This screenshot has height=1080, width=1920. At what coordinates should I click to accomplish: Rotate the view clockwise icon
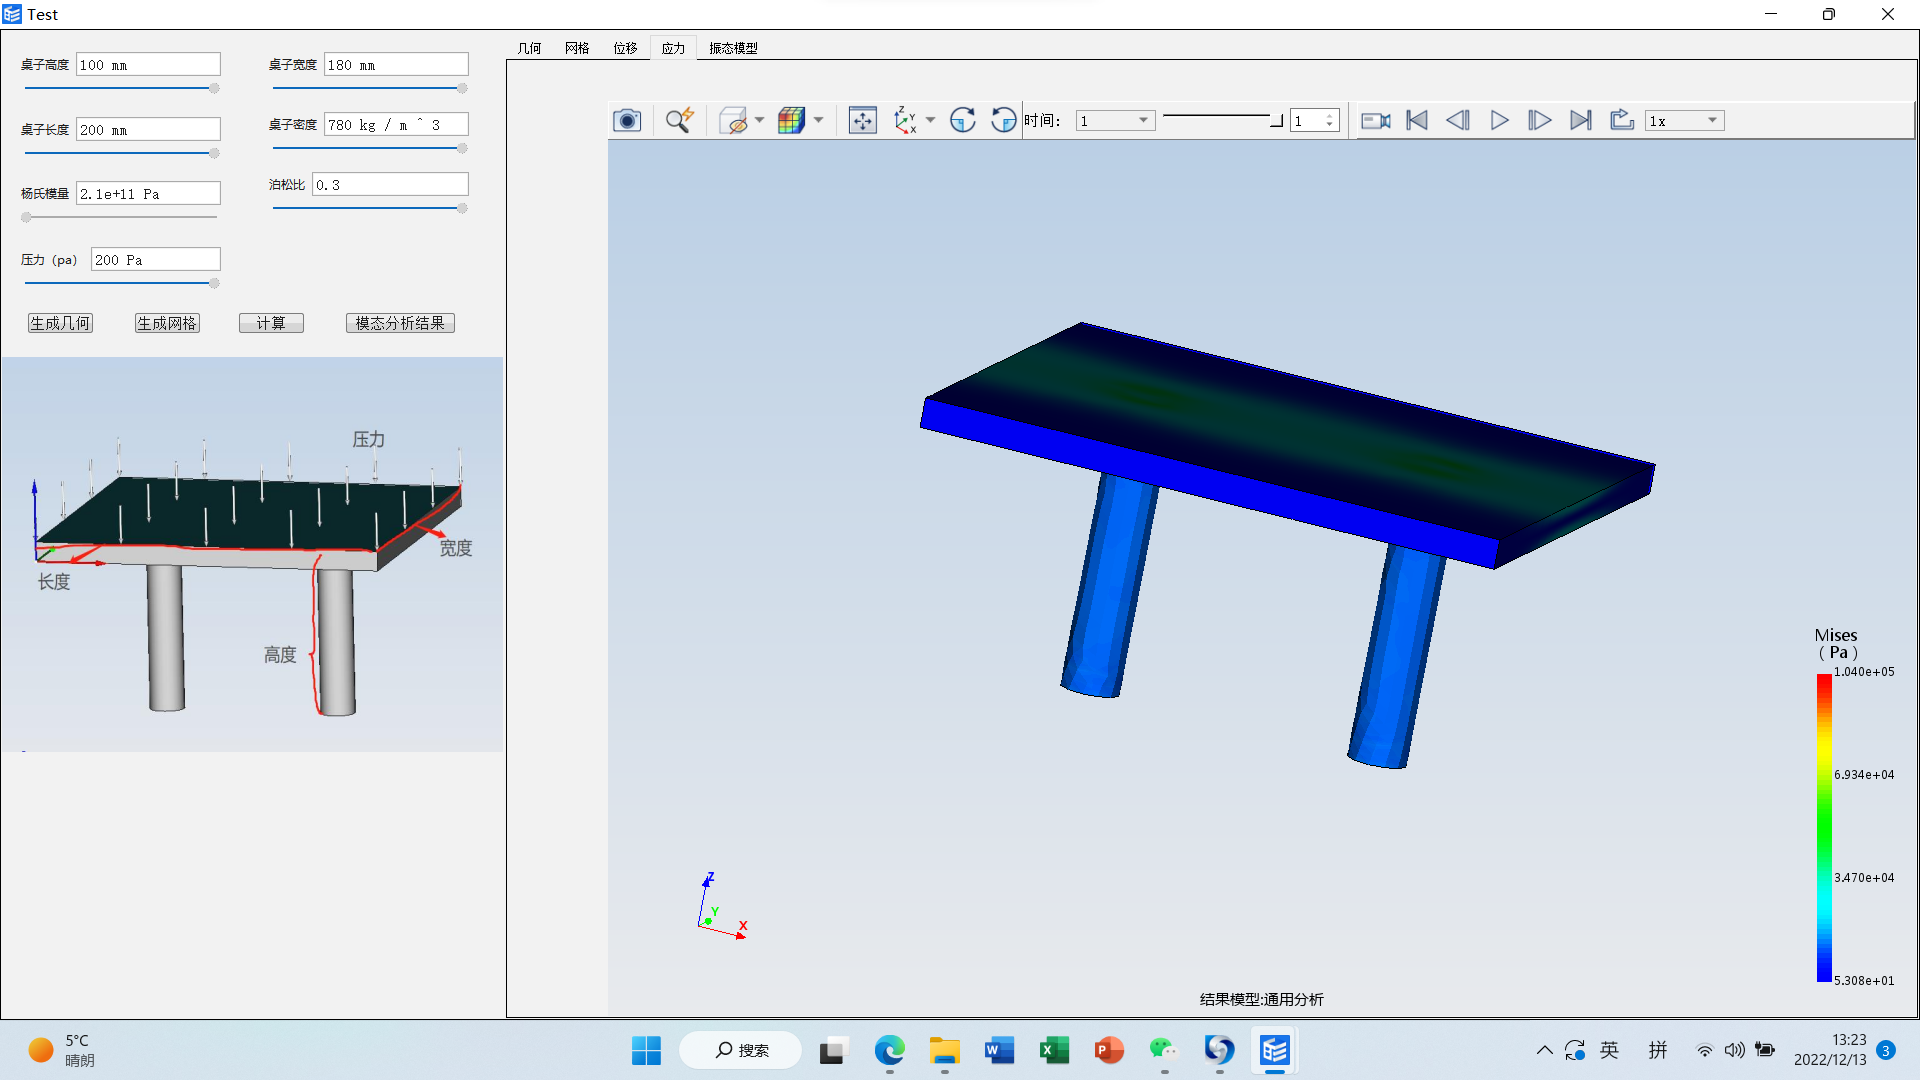tap(962, 121)
